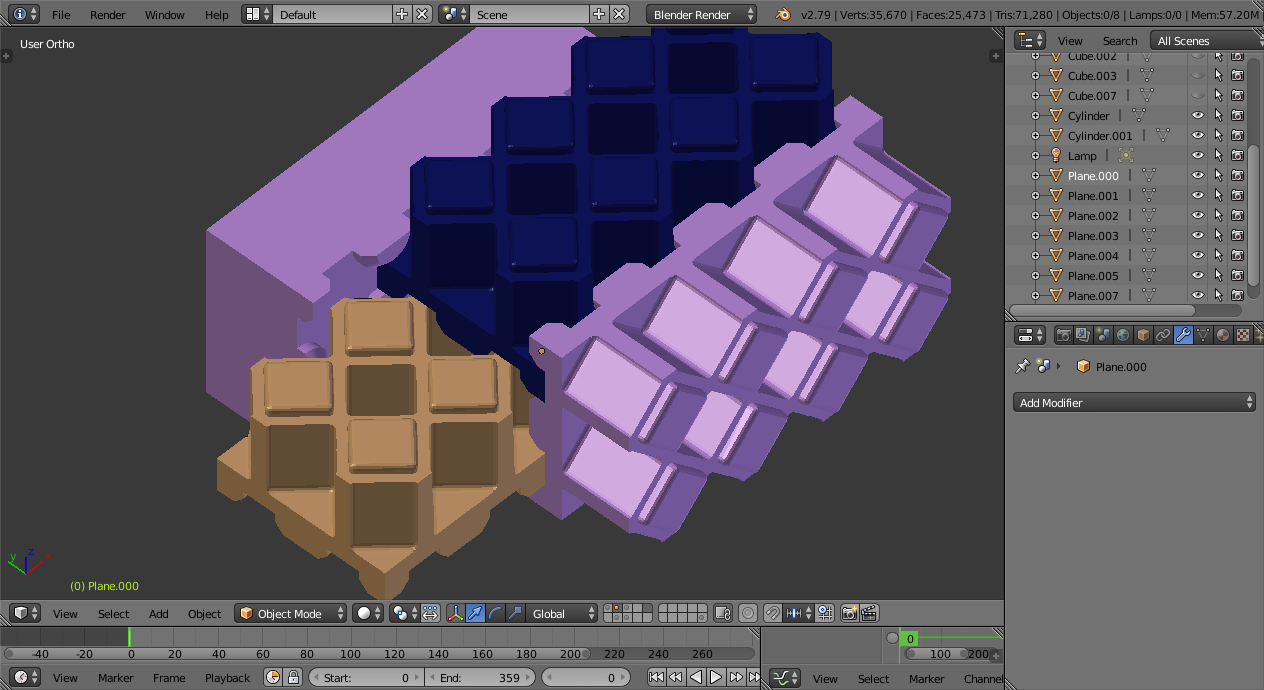Open the Render properties tab (camera icon)
The height and width of the screenshot is (690, 1264).
pos(1063,335)
